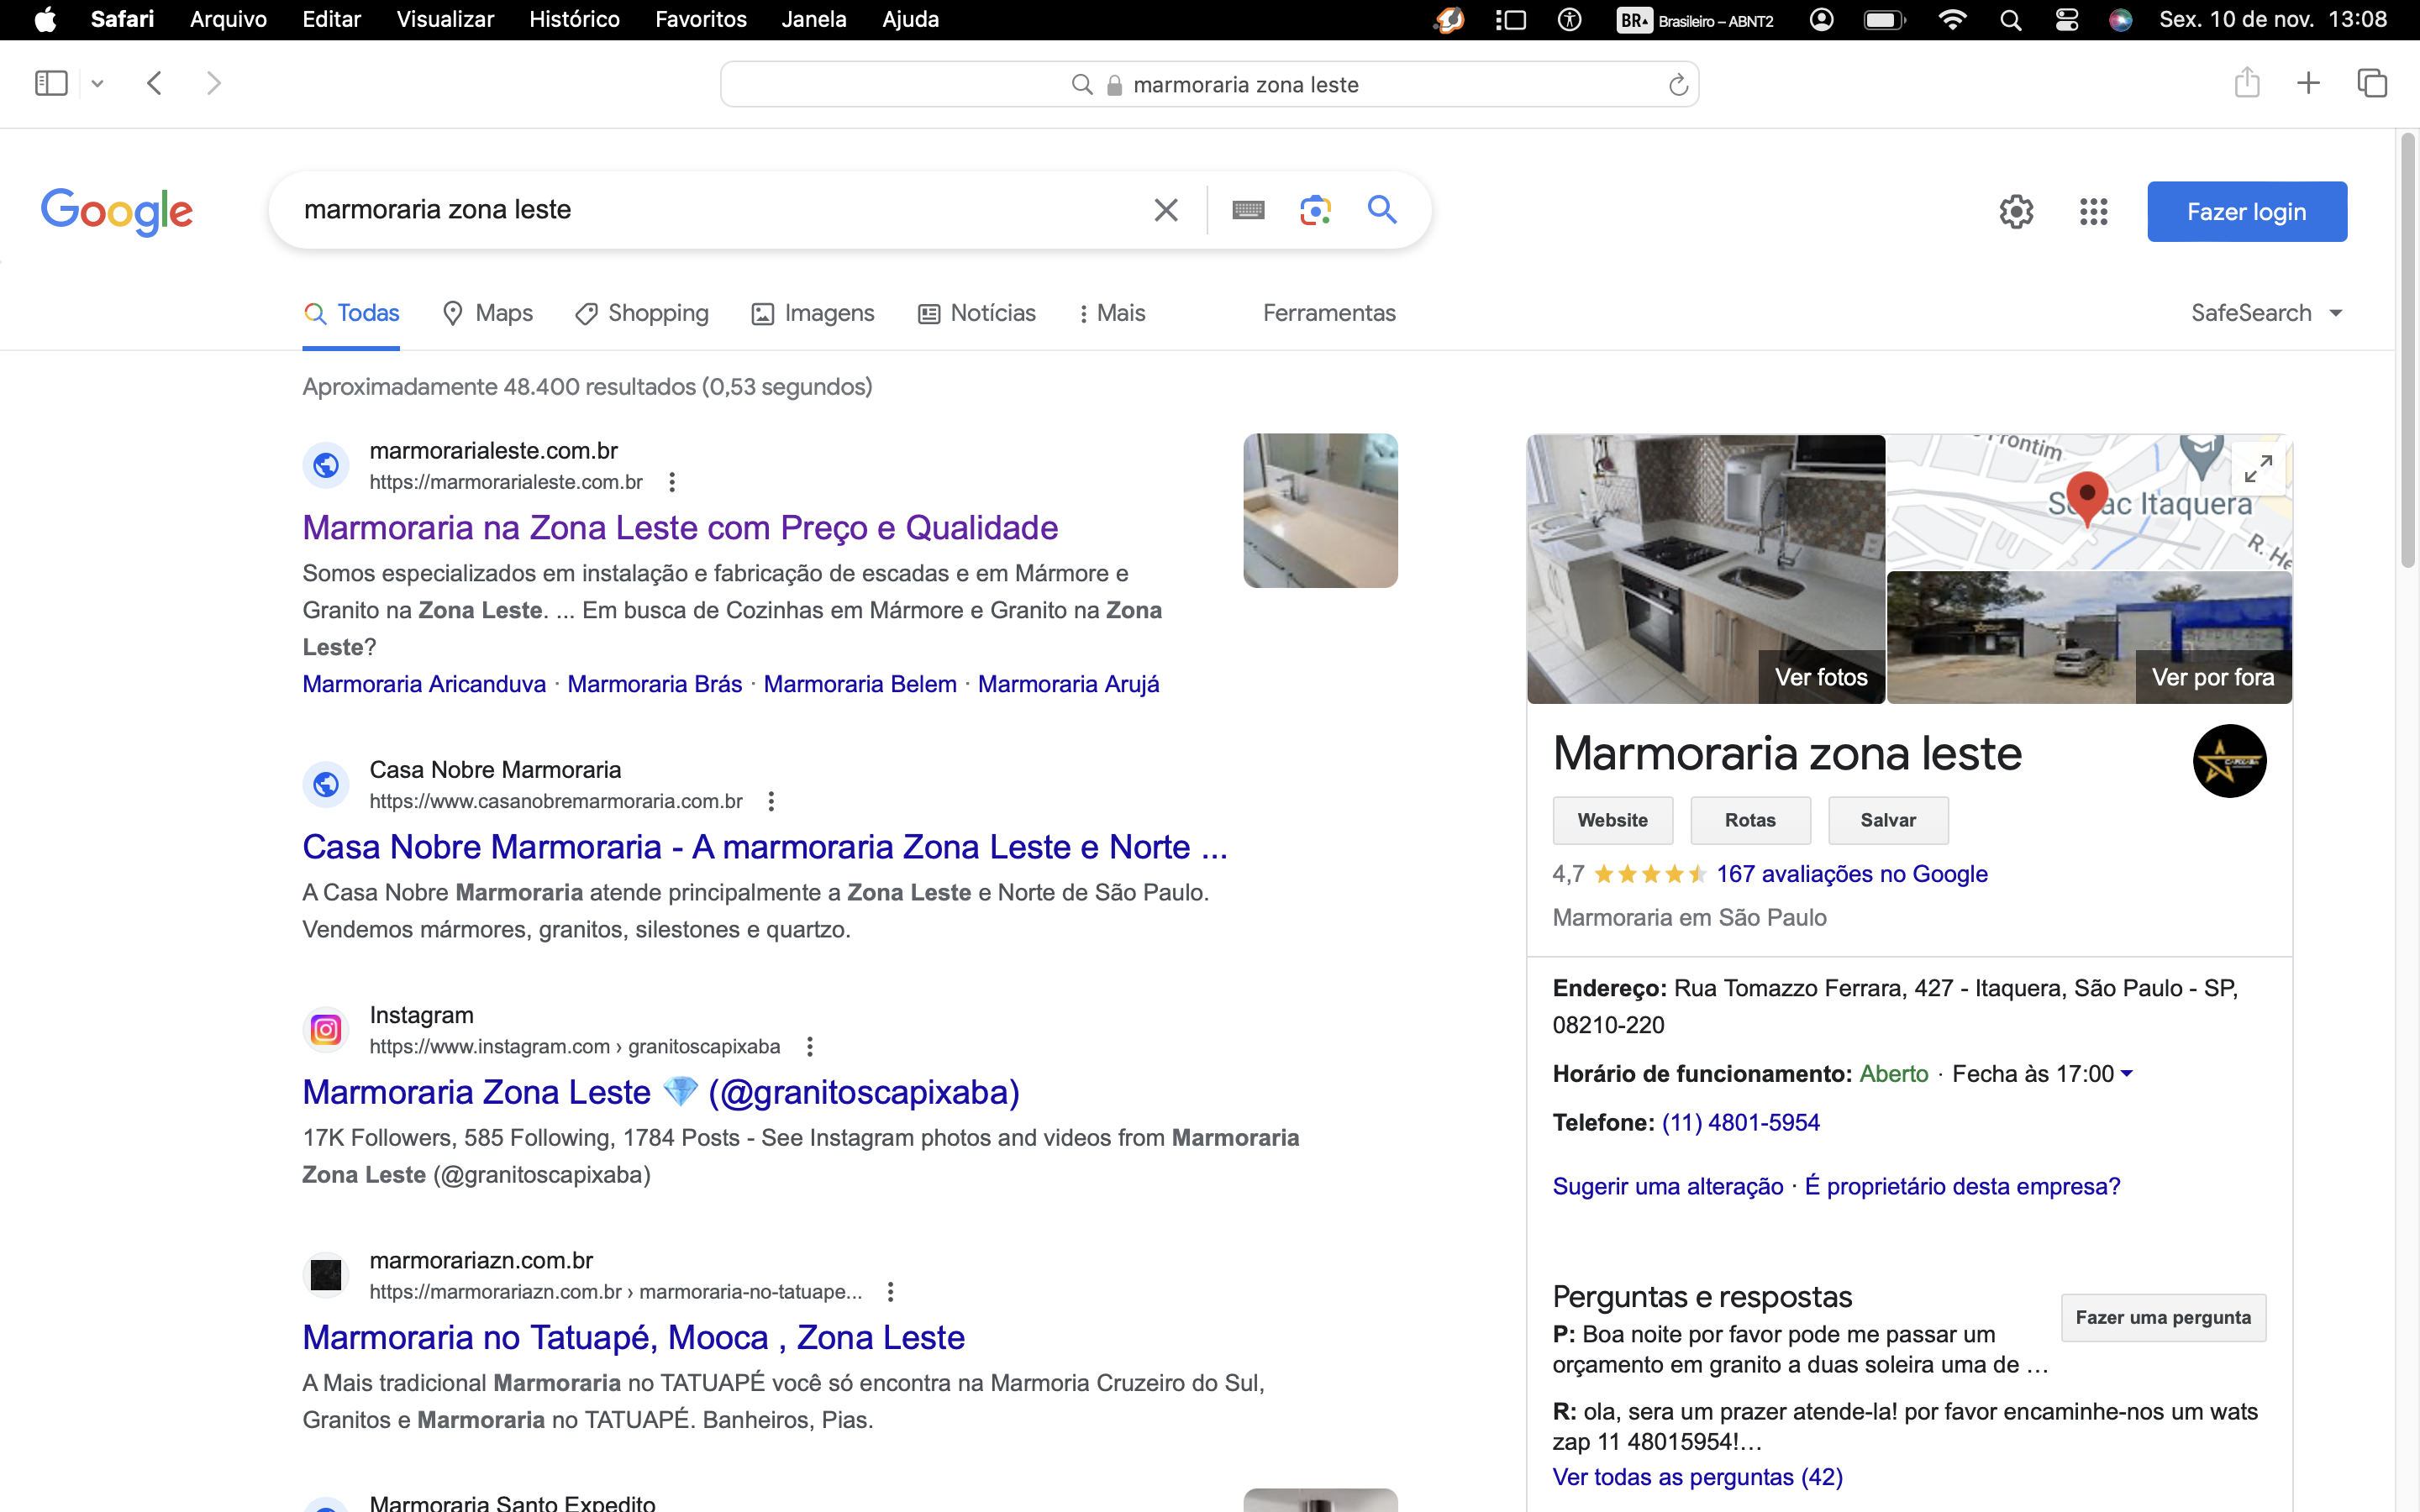Open Casa Nobre Marmoraria result link
This screenshot has height=1512, width=2420.
point(765,846)
